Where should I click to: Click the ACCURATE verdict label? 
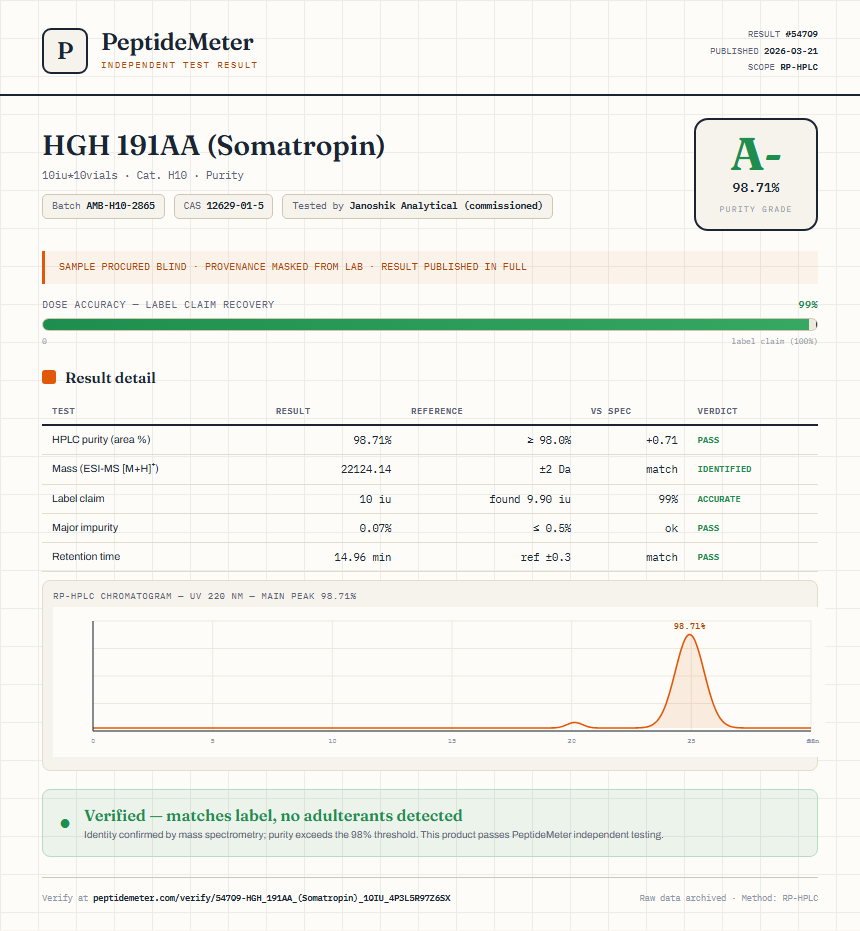click(x=719, y=499)
